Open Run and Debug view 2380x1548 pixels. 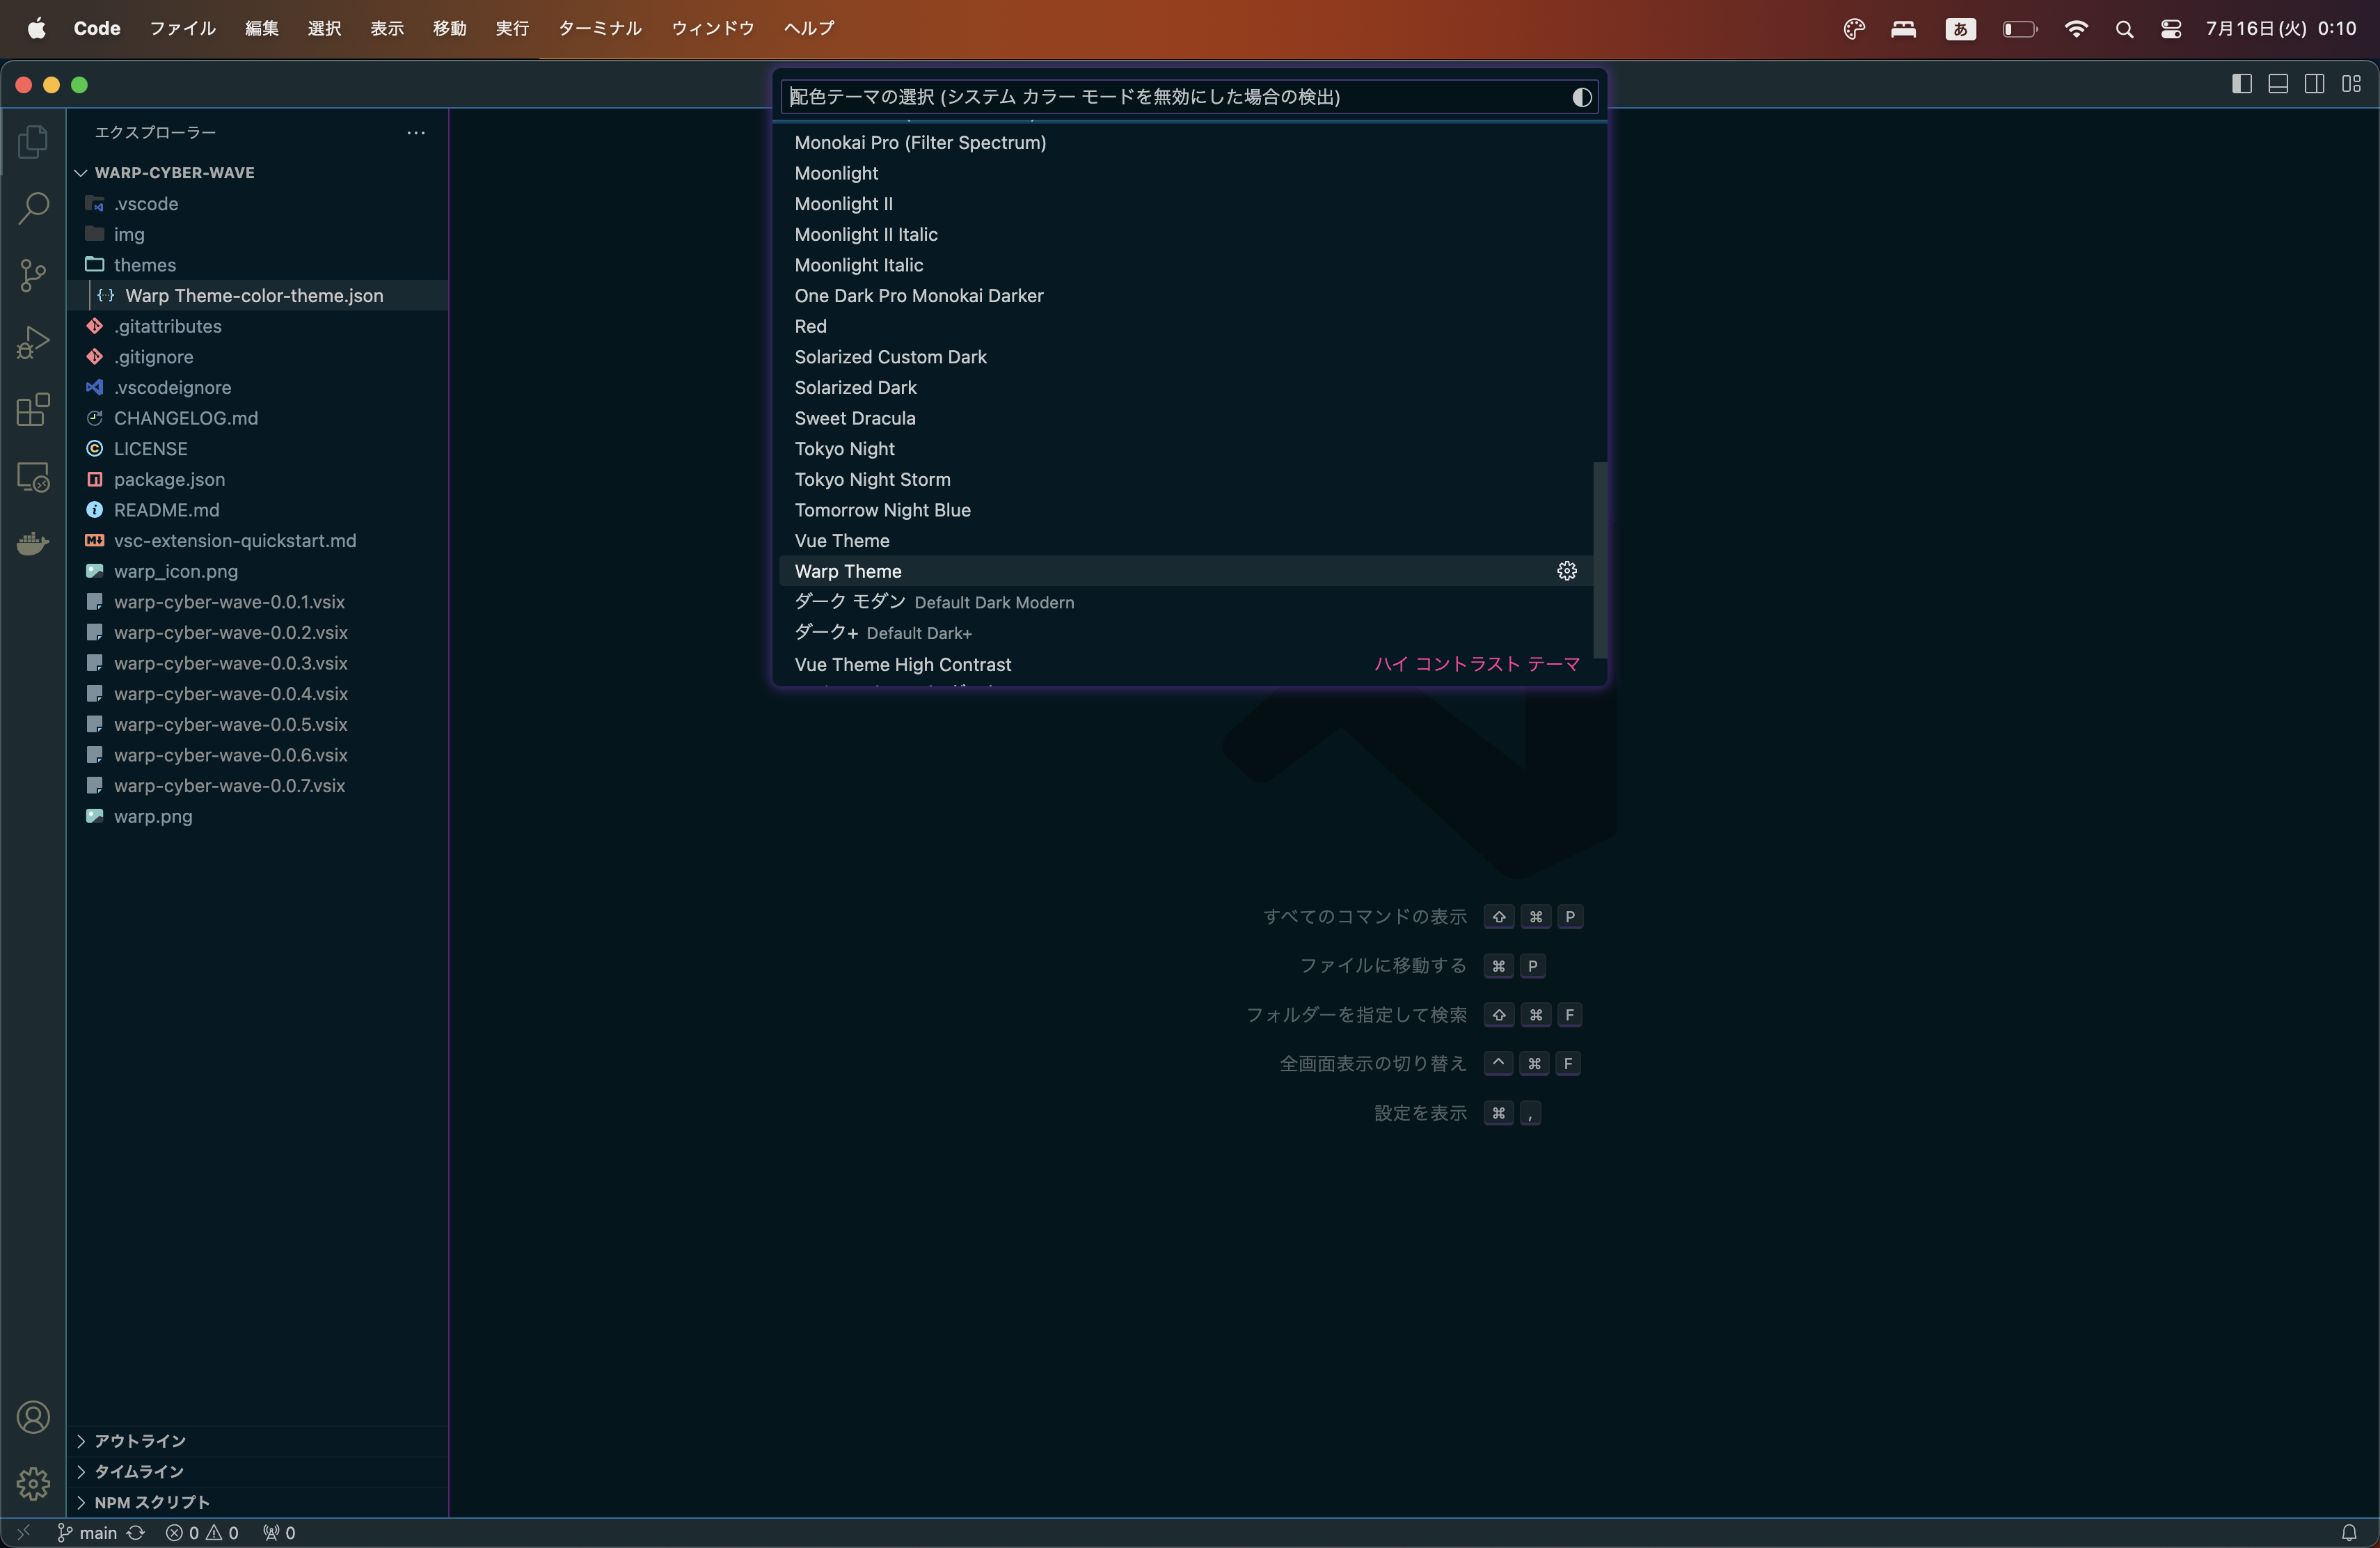point(33,343)
